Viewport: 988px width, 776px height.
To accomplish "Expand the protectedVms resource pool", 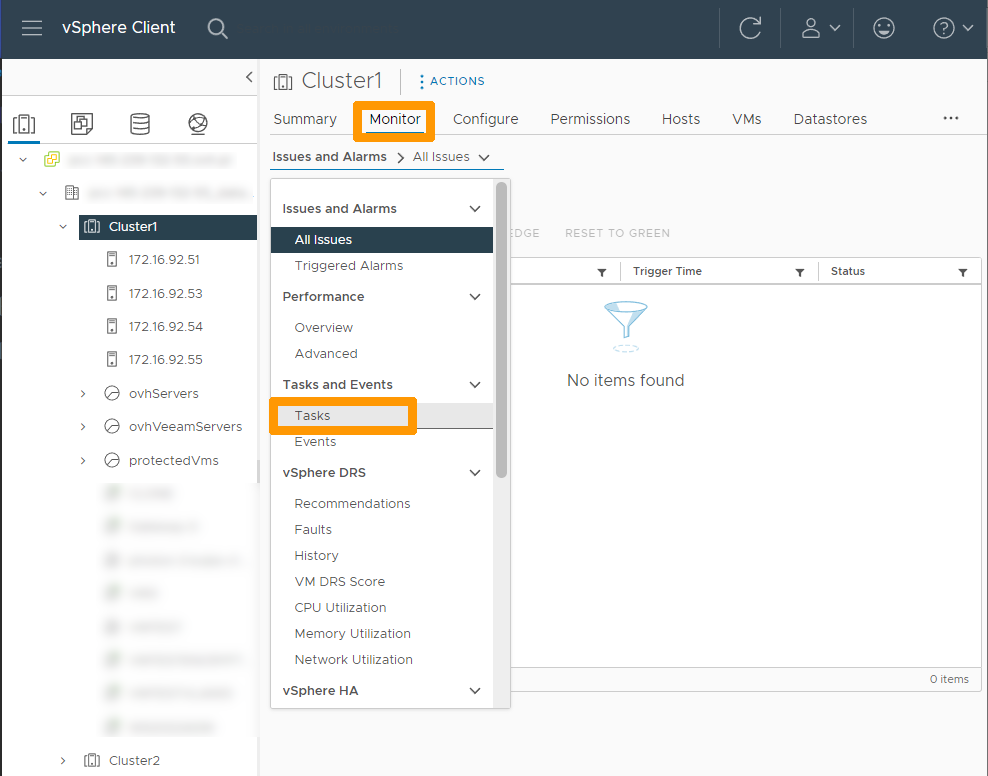I will point(83,460).
